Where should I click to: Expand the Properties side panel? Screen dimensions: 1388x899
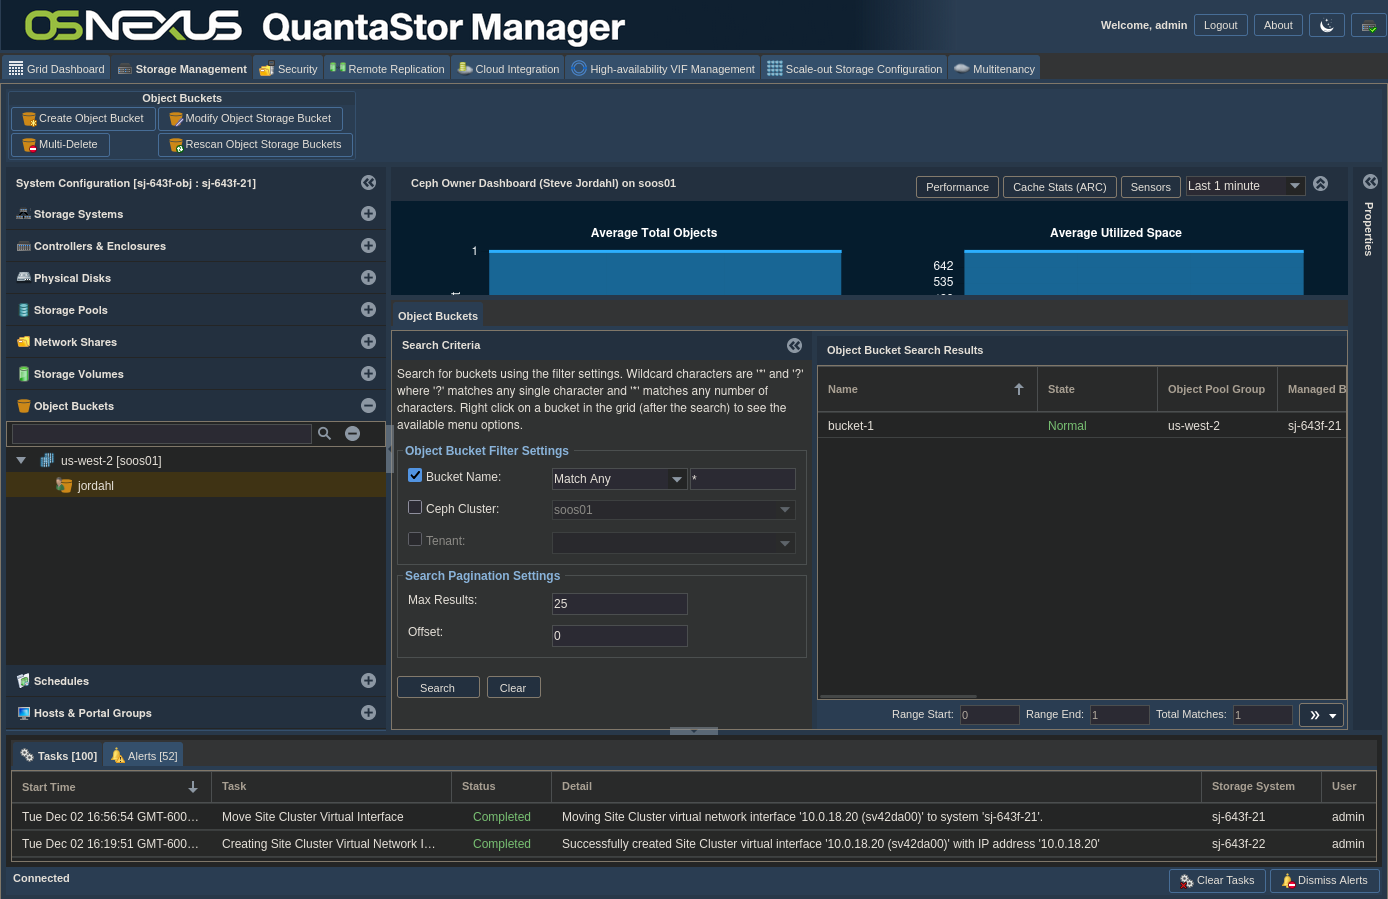coord(1370,182)
